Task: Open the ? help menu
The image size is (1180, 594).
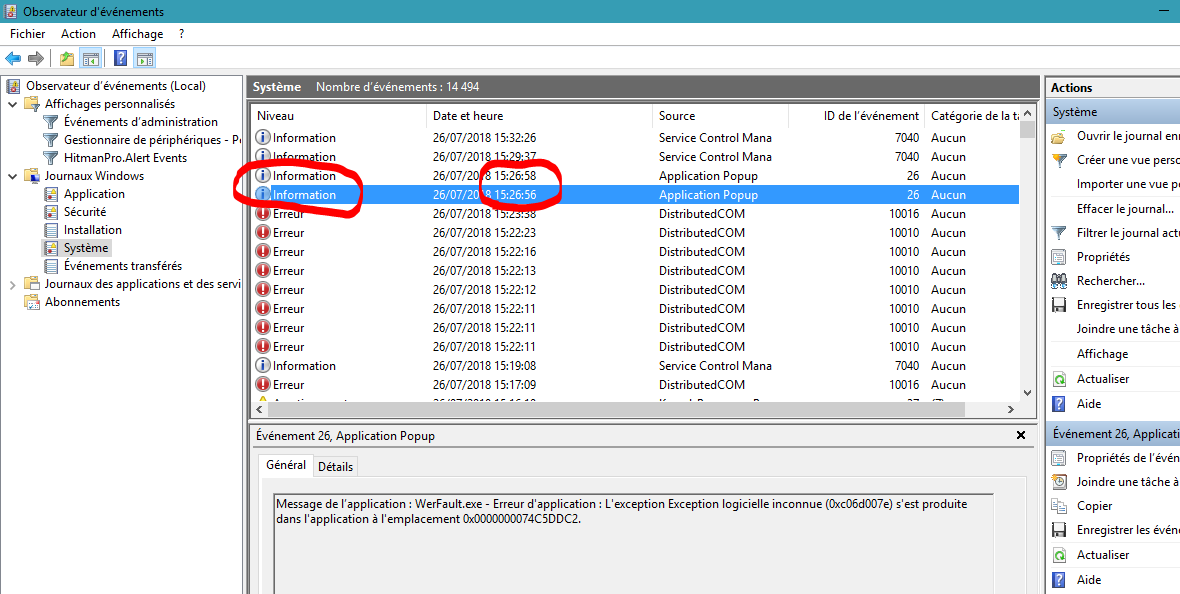Action: pos(181,34)
